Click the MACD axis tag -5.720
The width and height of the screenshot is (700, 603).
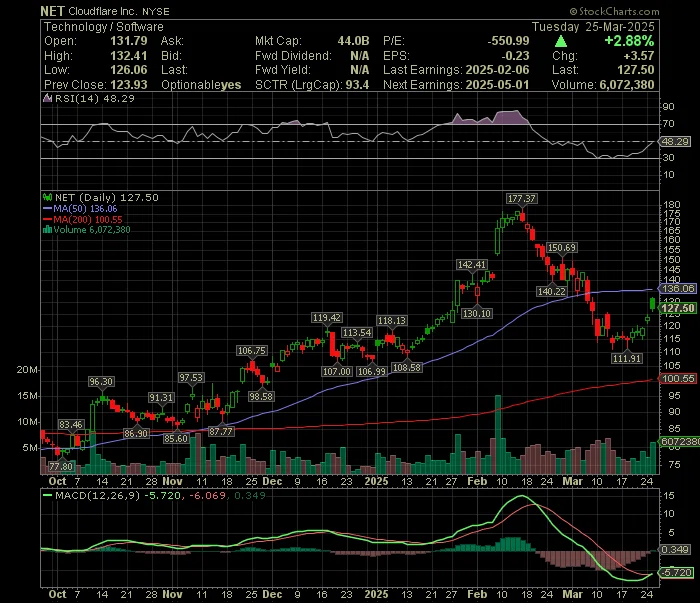677,572
